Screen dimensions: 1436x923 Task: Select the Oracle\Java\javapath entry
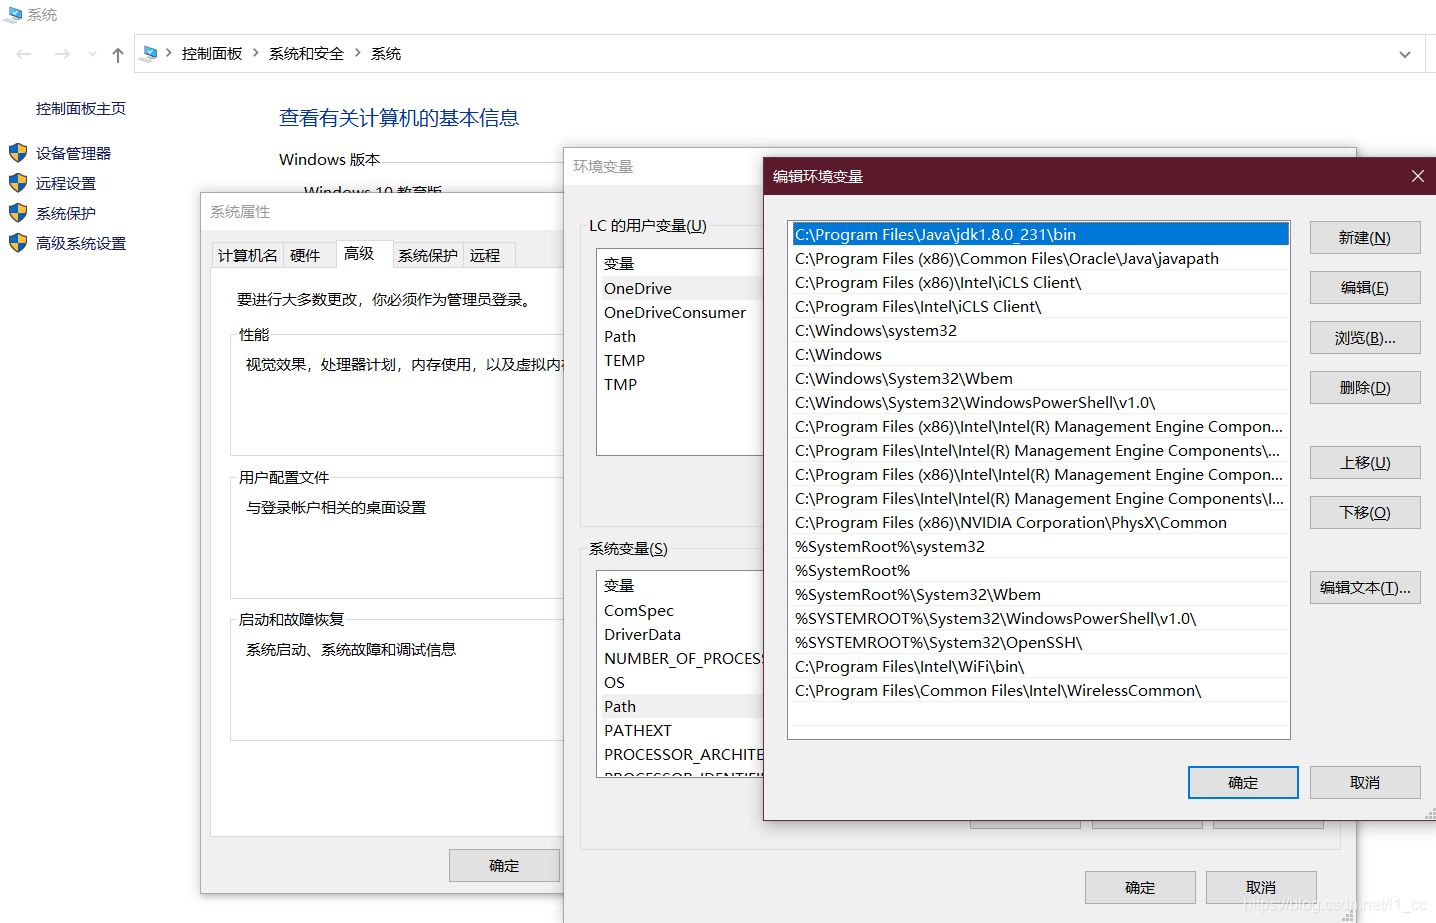click(x=1039, y=258)
